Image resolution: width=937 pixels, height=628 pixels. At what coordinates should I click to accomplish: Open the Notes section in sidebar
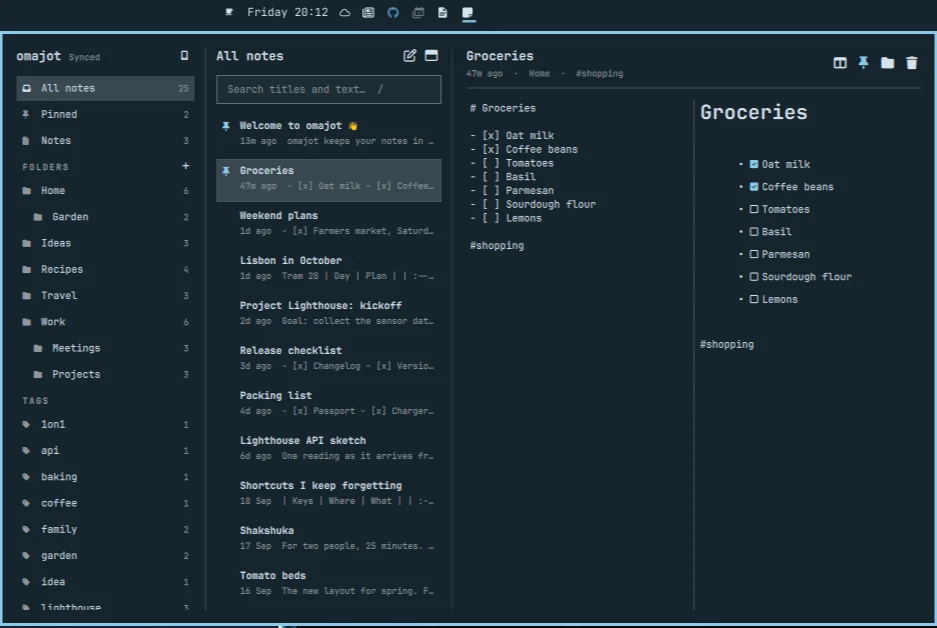[x=105, y=140]
